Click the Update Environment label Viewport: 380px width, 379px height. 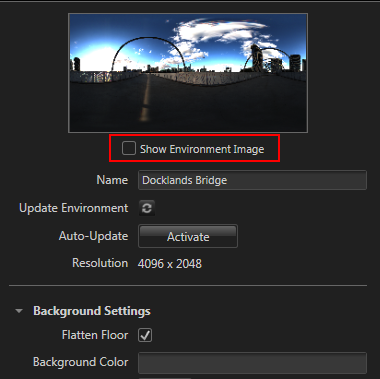74,208
